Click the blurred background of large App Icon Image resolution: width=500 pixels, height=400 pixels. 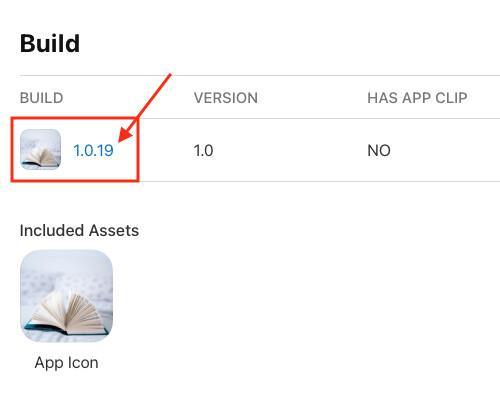coord(67,267)
